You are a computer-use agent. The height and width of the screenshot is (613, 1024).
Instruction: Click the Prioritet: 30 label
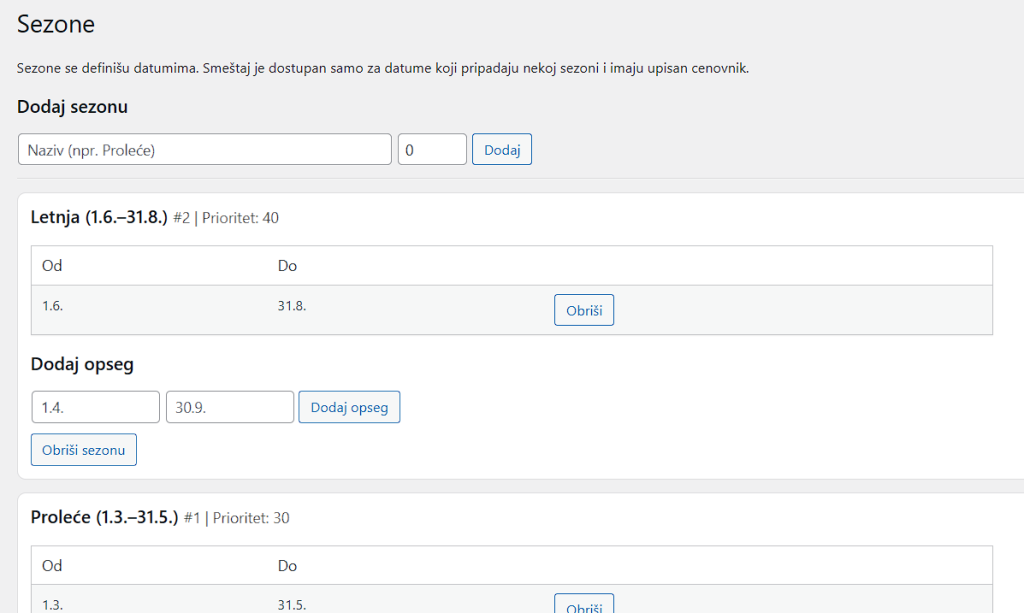click(x=250, y=518)
